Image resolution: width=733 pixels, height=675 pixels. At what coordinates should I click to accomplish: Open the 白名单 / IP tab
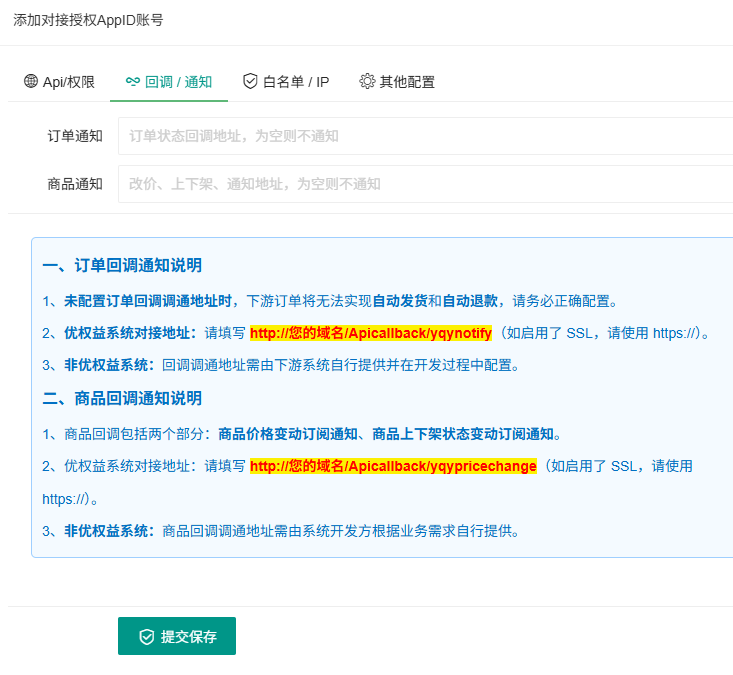[x=295, y=82]
